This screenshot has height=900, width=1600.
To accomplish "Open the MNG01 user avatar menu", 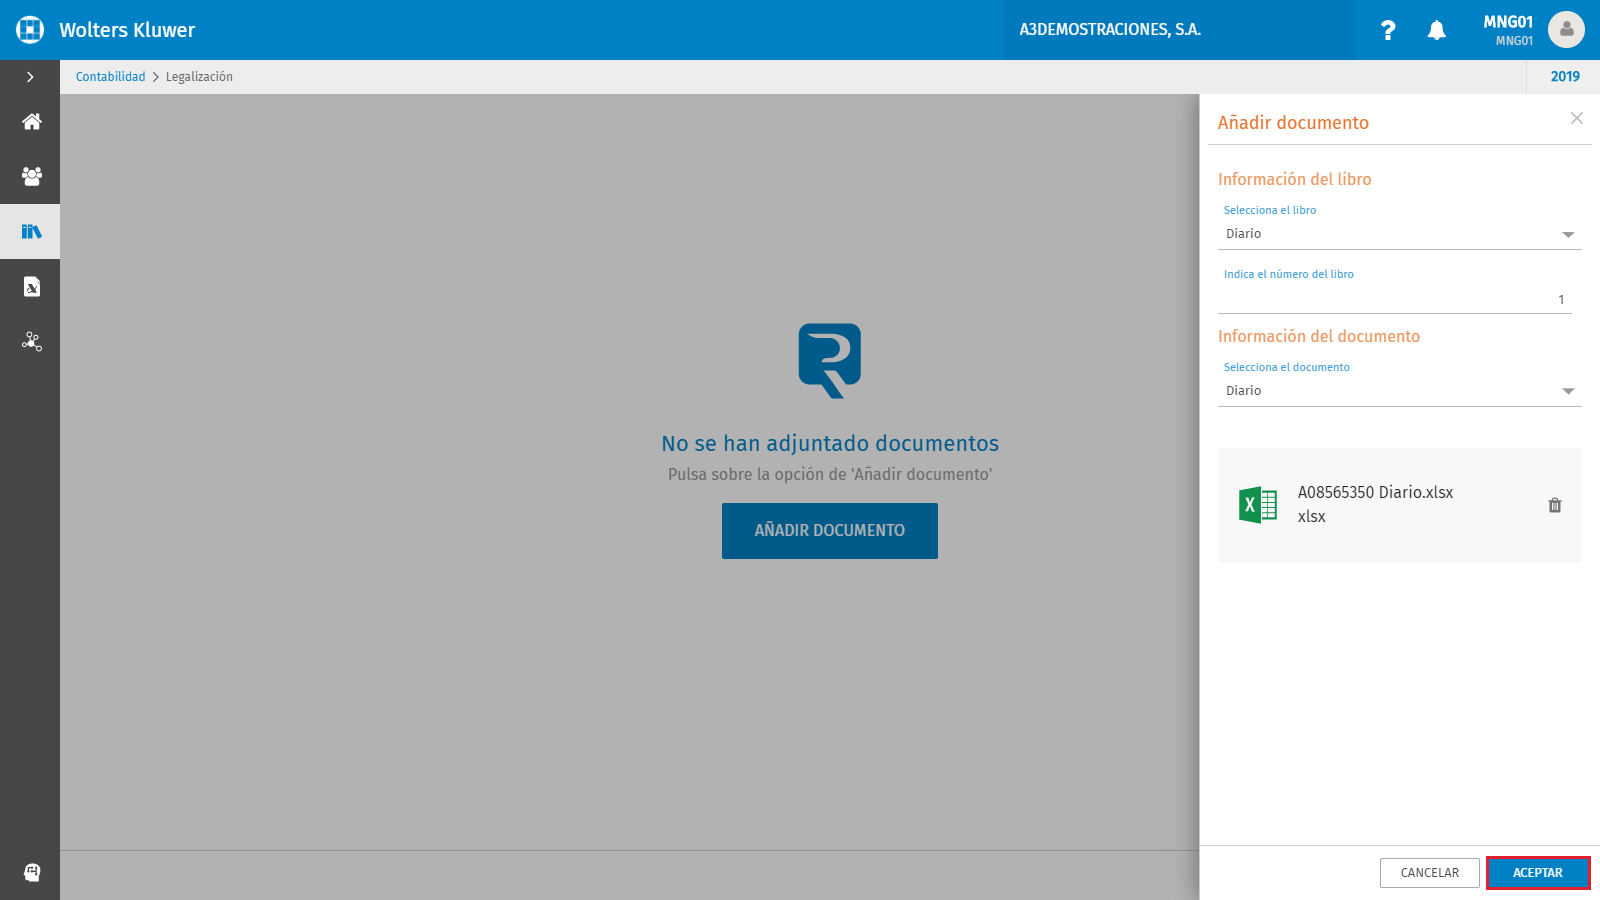I will [x=1566, y=30].
